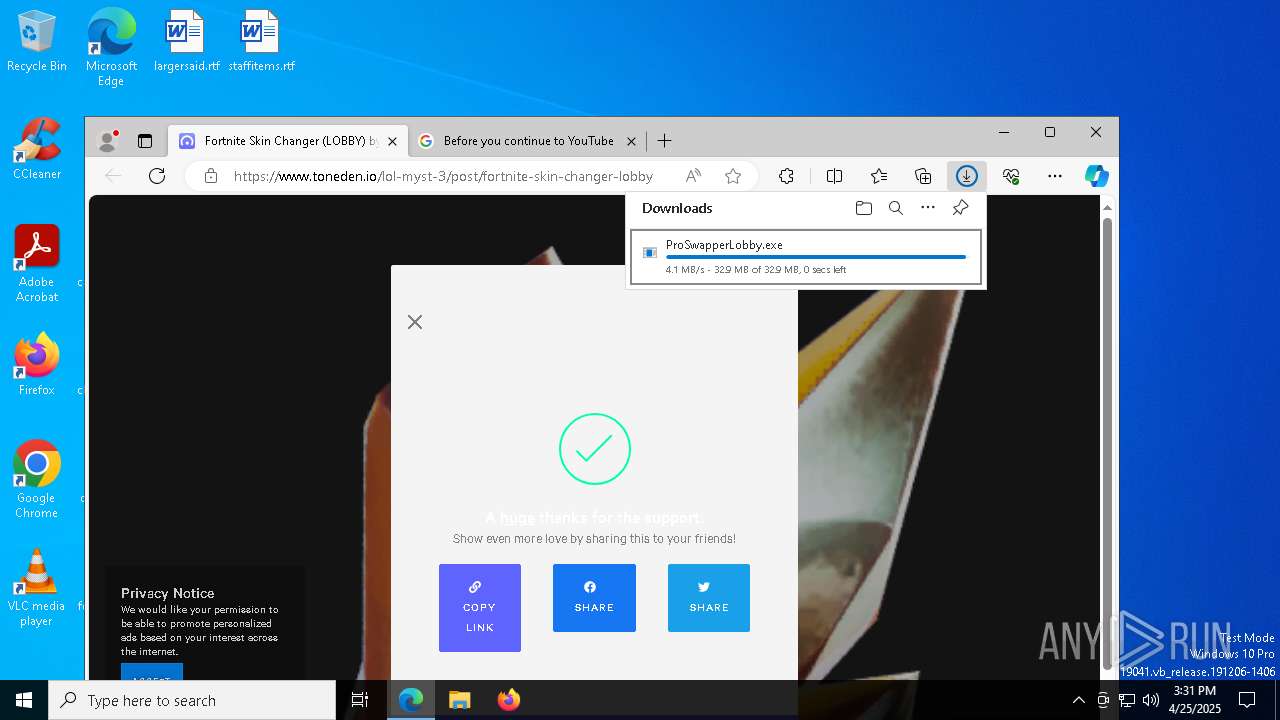This screenshot has height=720, width=1280.
Task: Open the notification center icon
Action: tap(1247, 700)
